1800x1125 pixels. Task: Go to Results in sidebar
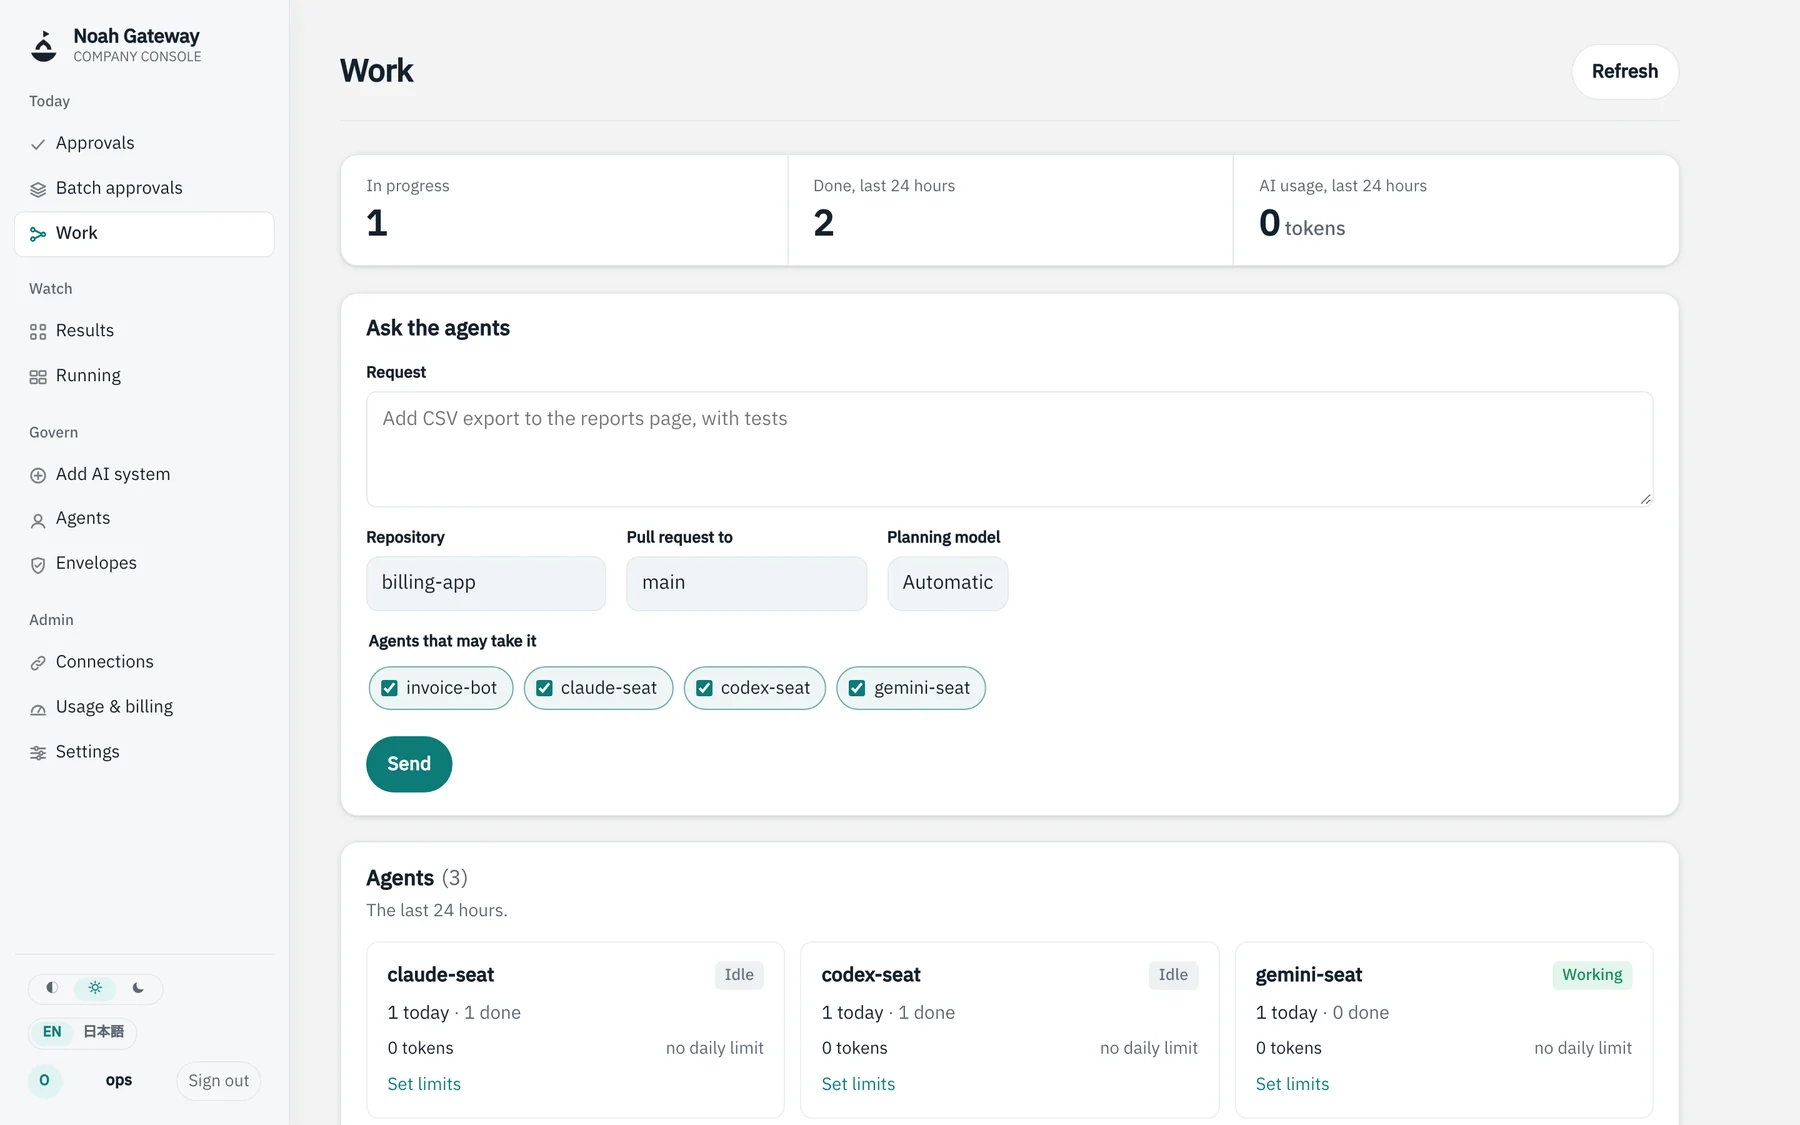[144, 330]
